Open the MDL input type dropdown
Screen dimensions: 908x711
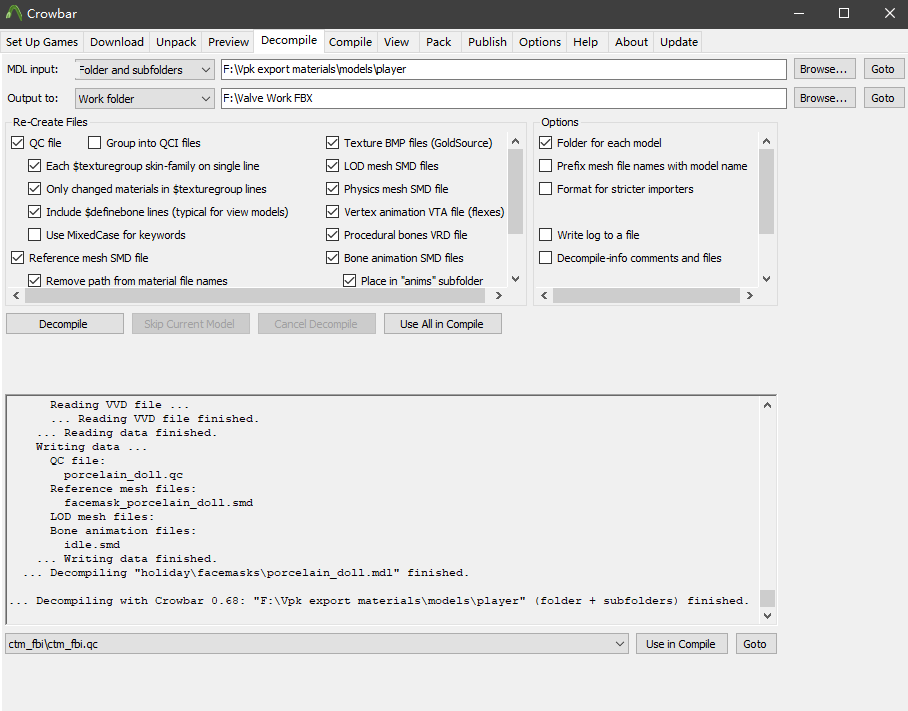[145, 70]
